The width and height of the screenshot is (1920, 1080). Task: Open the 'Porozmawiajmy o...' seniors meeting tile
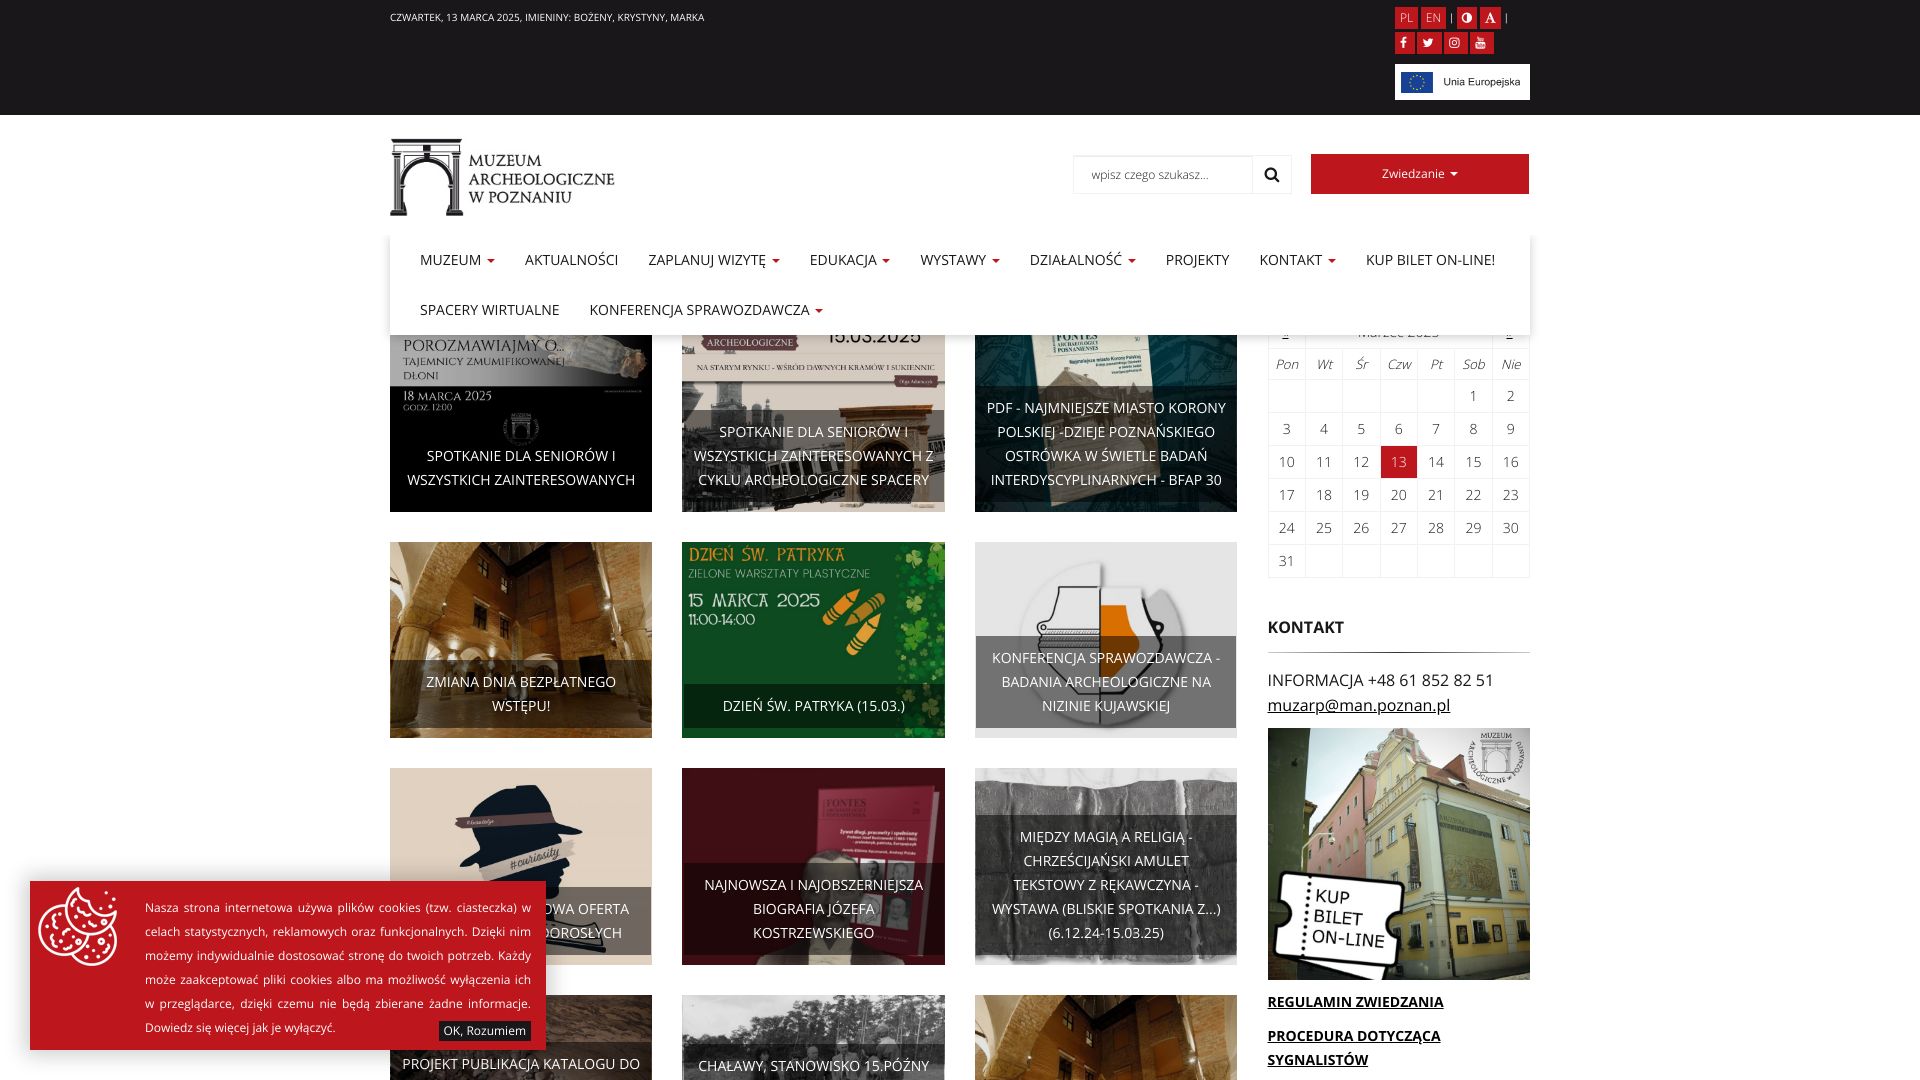point(521,424)
